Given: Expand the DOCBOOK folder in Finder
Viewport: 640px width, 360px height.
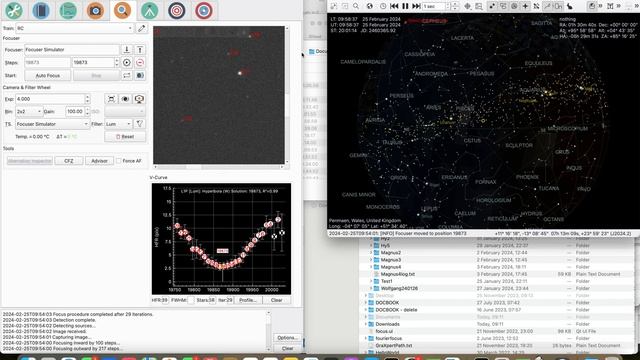Looking at the screenshot, I should click(366, 302).
